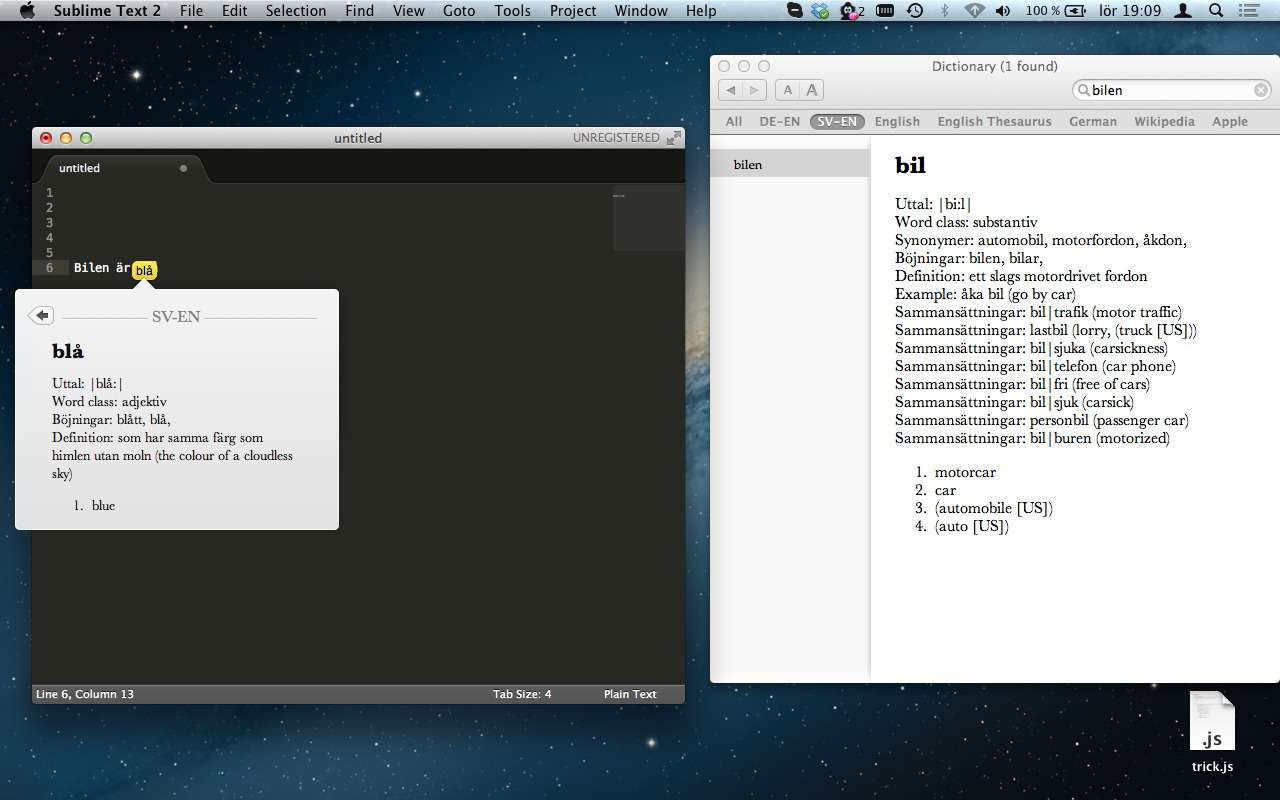The width and height of the screenshot is (1280, 800).
Task: Open the Tools menu
Action: (x=513, y=10)
